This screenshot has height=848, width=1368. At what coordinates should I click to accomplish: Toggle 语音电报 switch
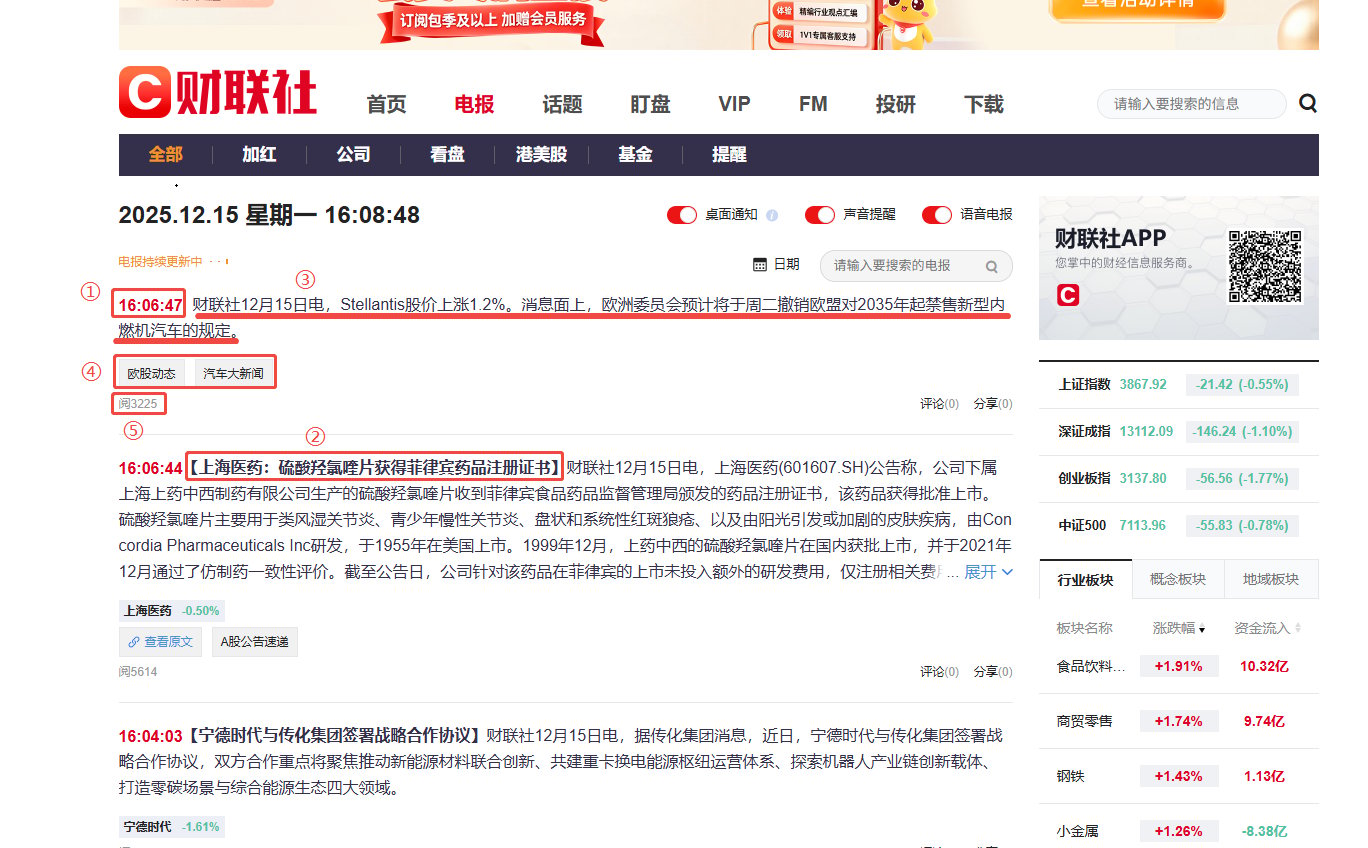click(937, 215)
